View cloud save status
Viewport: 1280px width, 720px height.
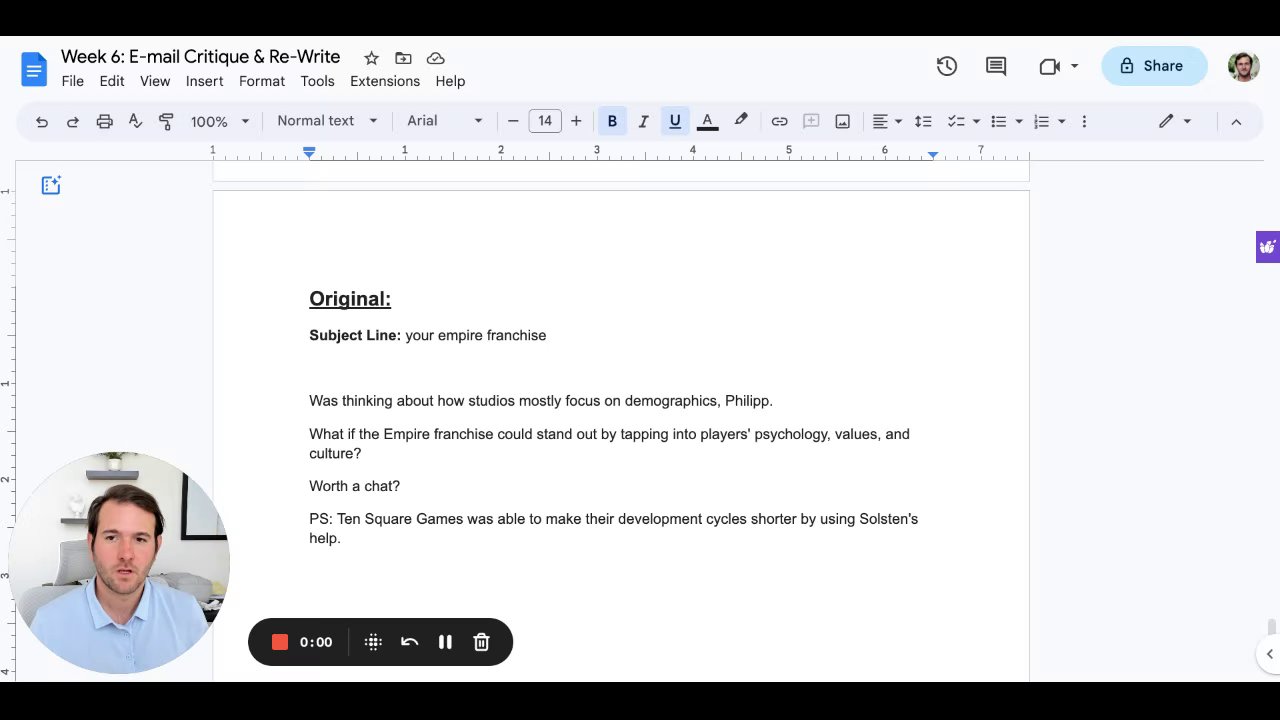point(435,58)
